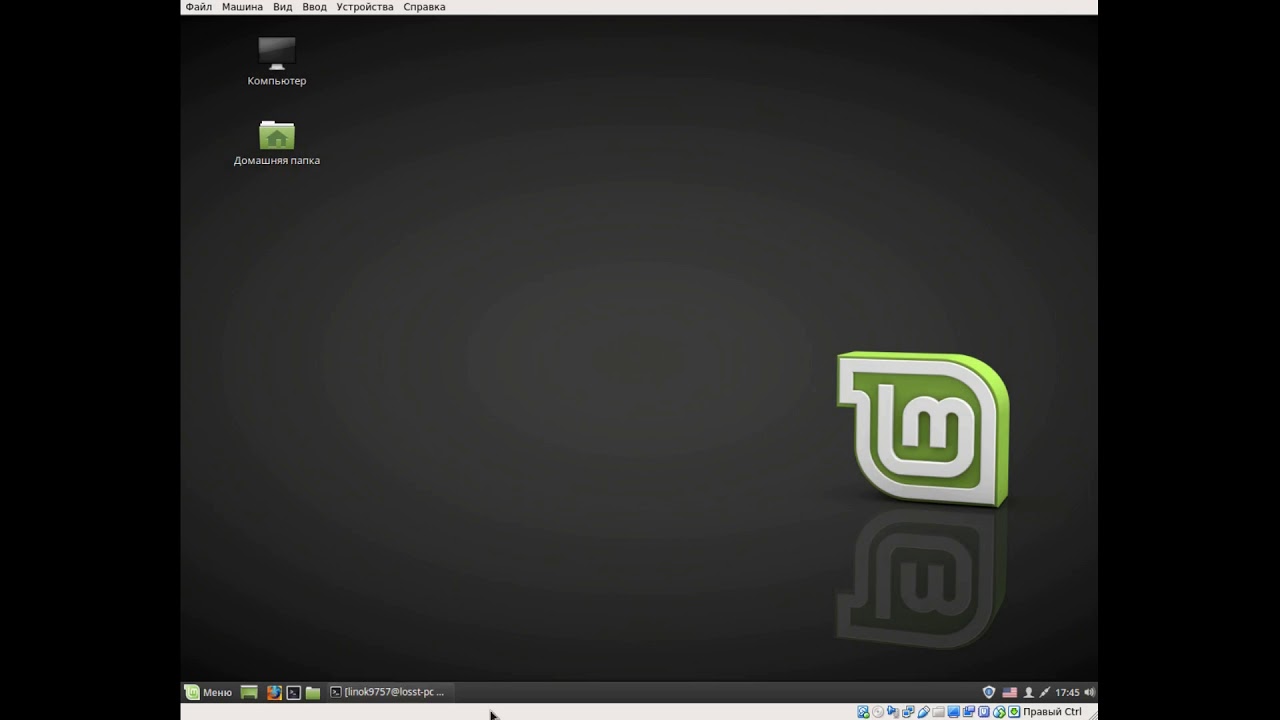
Task: Open the Компьютер desktop icon
Action: tap(277, 62)
